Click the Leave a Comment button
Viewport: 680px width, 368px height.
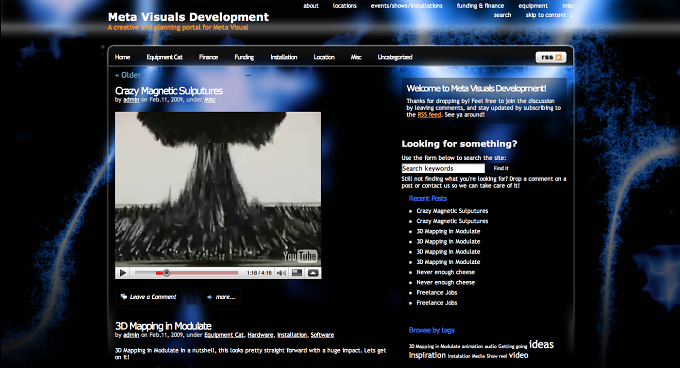[148, 297]
